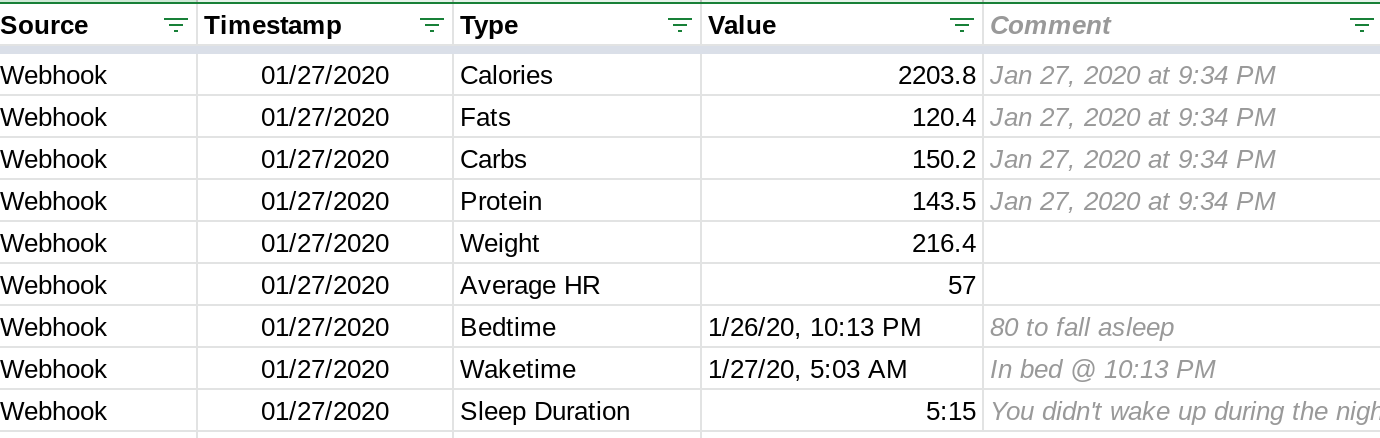This screenshot has width=1380, height=438.
Task: Click the Protein value 143.5 cell
Action: [x=944, y=201]
